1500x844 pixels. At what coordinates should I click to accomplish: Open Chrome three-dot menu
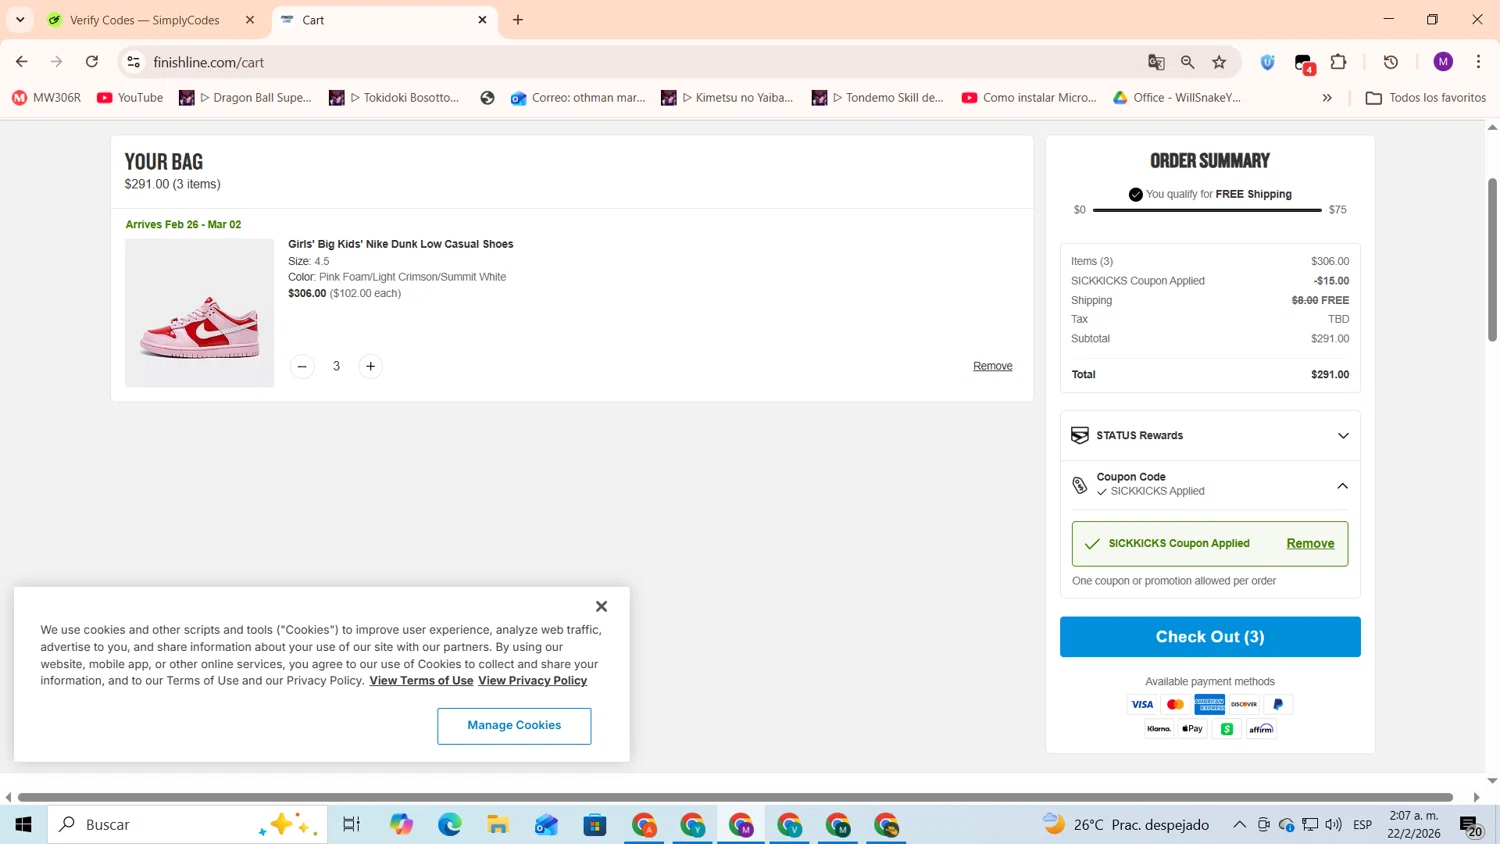(1478, 62)
